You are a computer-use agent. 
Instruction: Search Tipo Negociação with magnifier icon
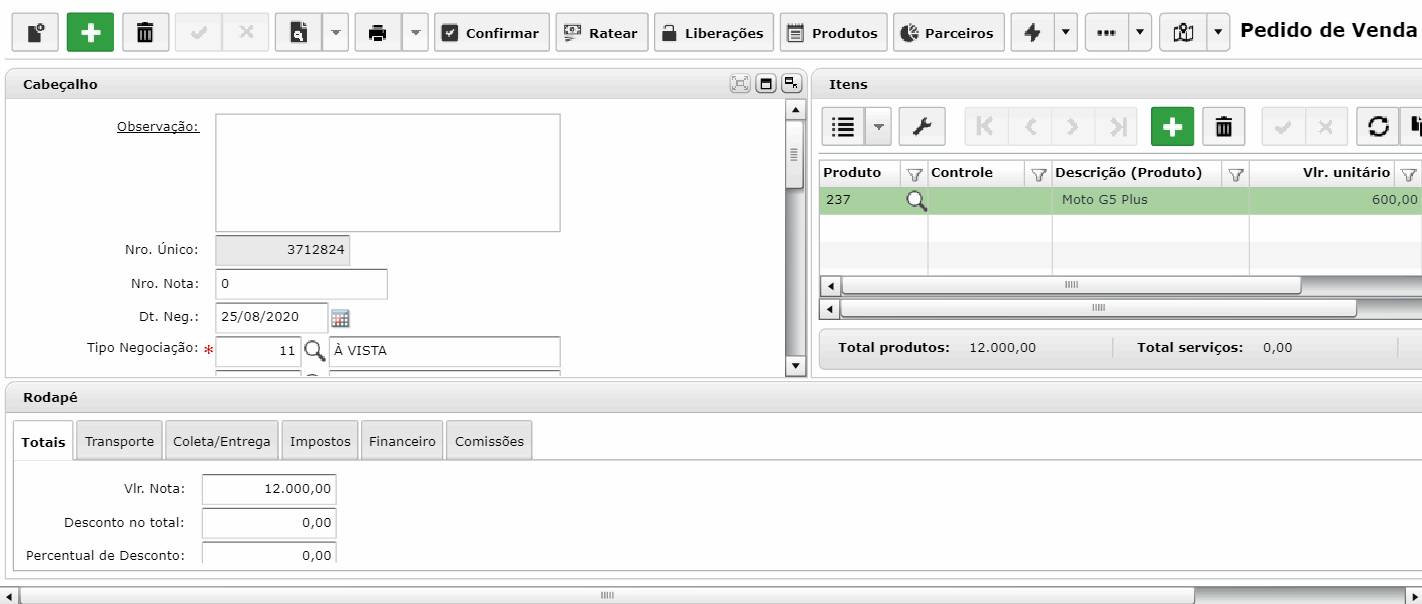(314, 351)
